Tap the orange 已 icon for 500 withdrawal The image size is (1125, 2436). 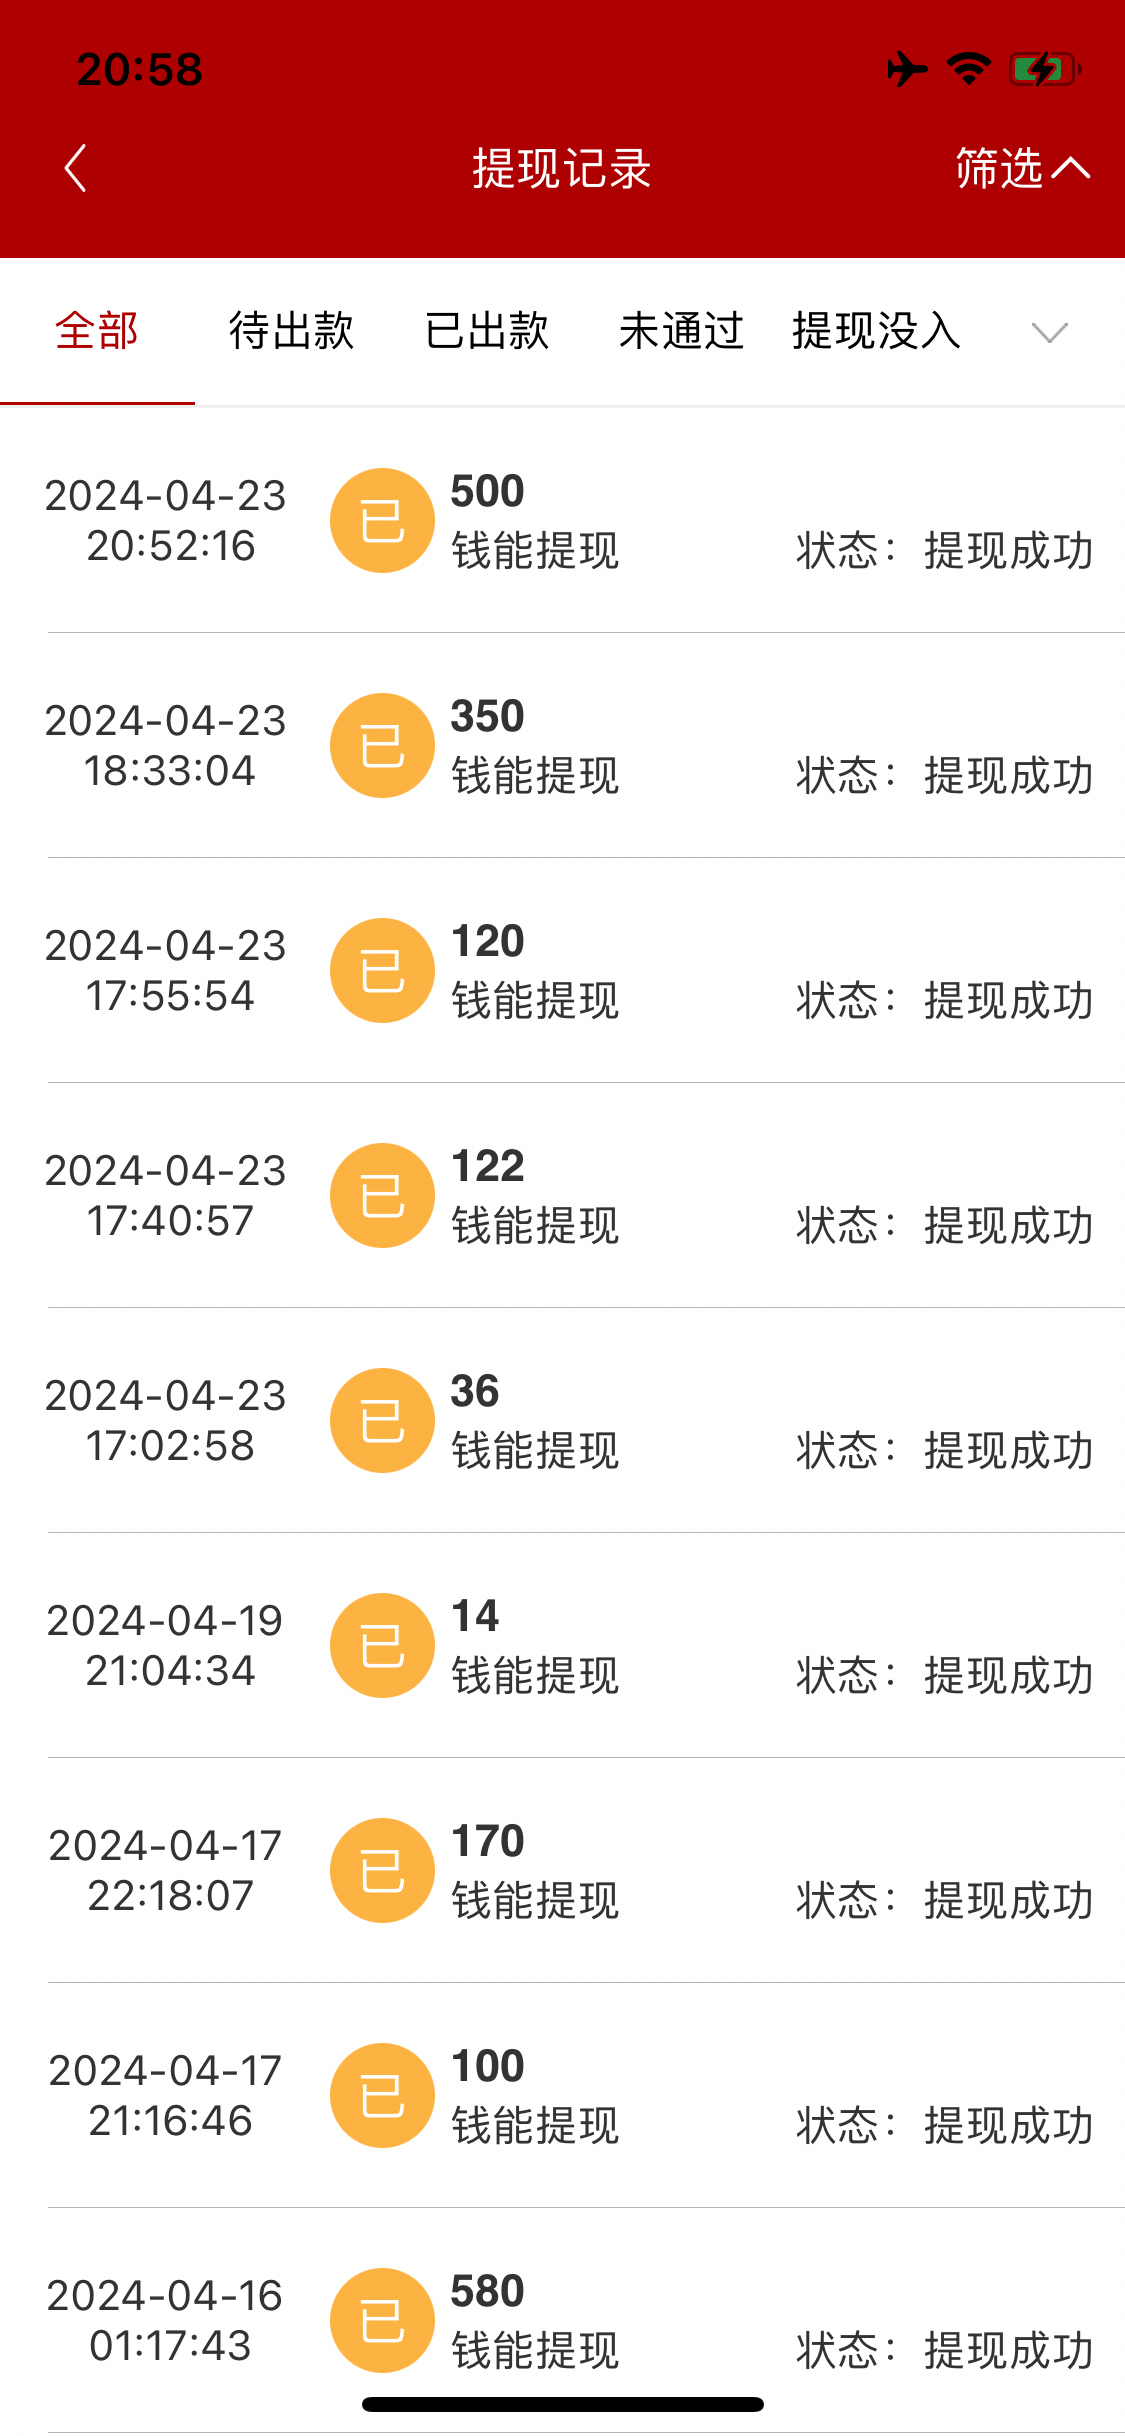pyautogui.click(x=382, y=521)
